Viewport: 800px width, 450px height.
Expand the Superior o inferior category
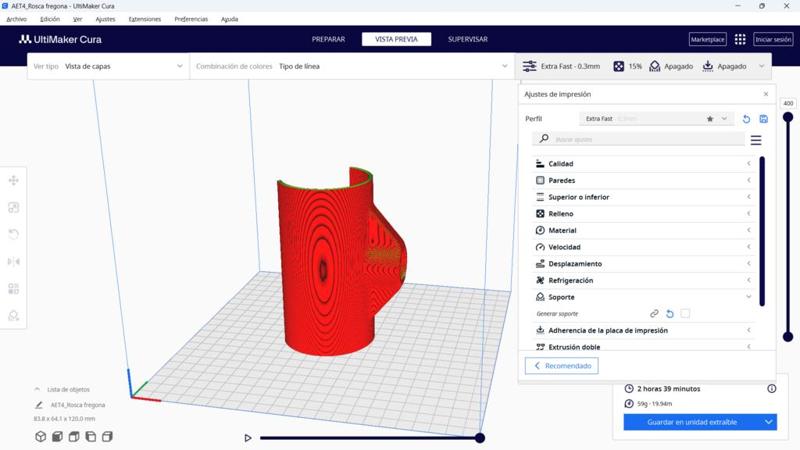pyautogui.click(x=643, y=197)
